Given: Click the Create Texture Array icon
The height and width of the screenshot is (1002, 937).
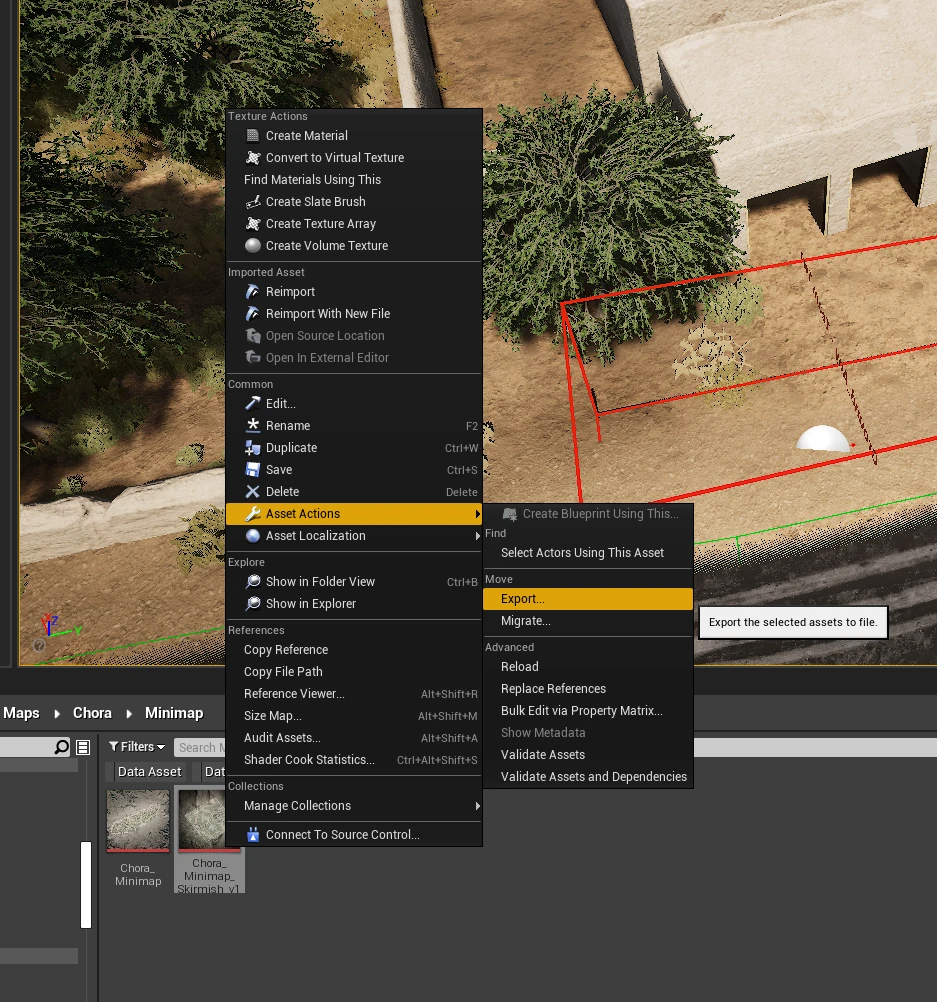Looking at the screenshot, I should (253, 224).
